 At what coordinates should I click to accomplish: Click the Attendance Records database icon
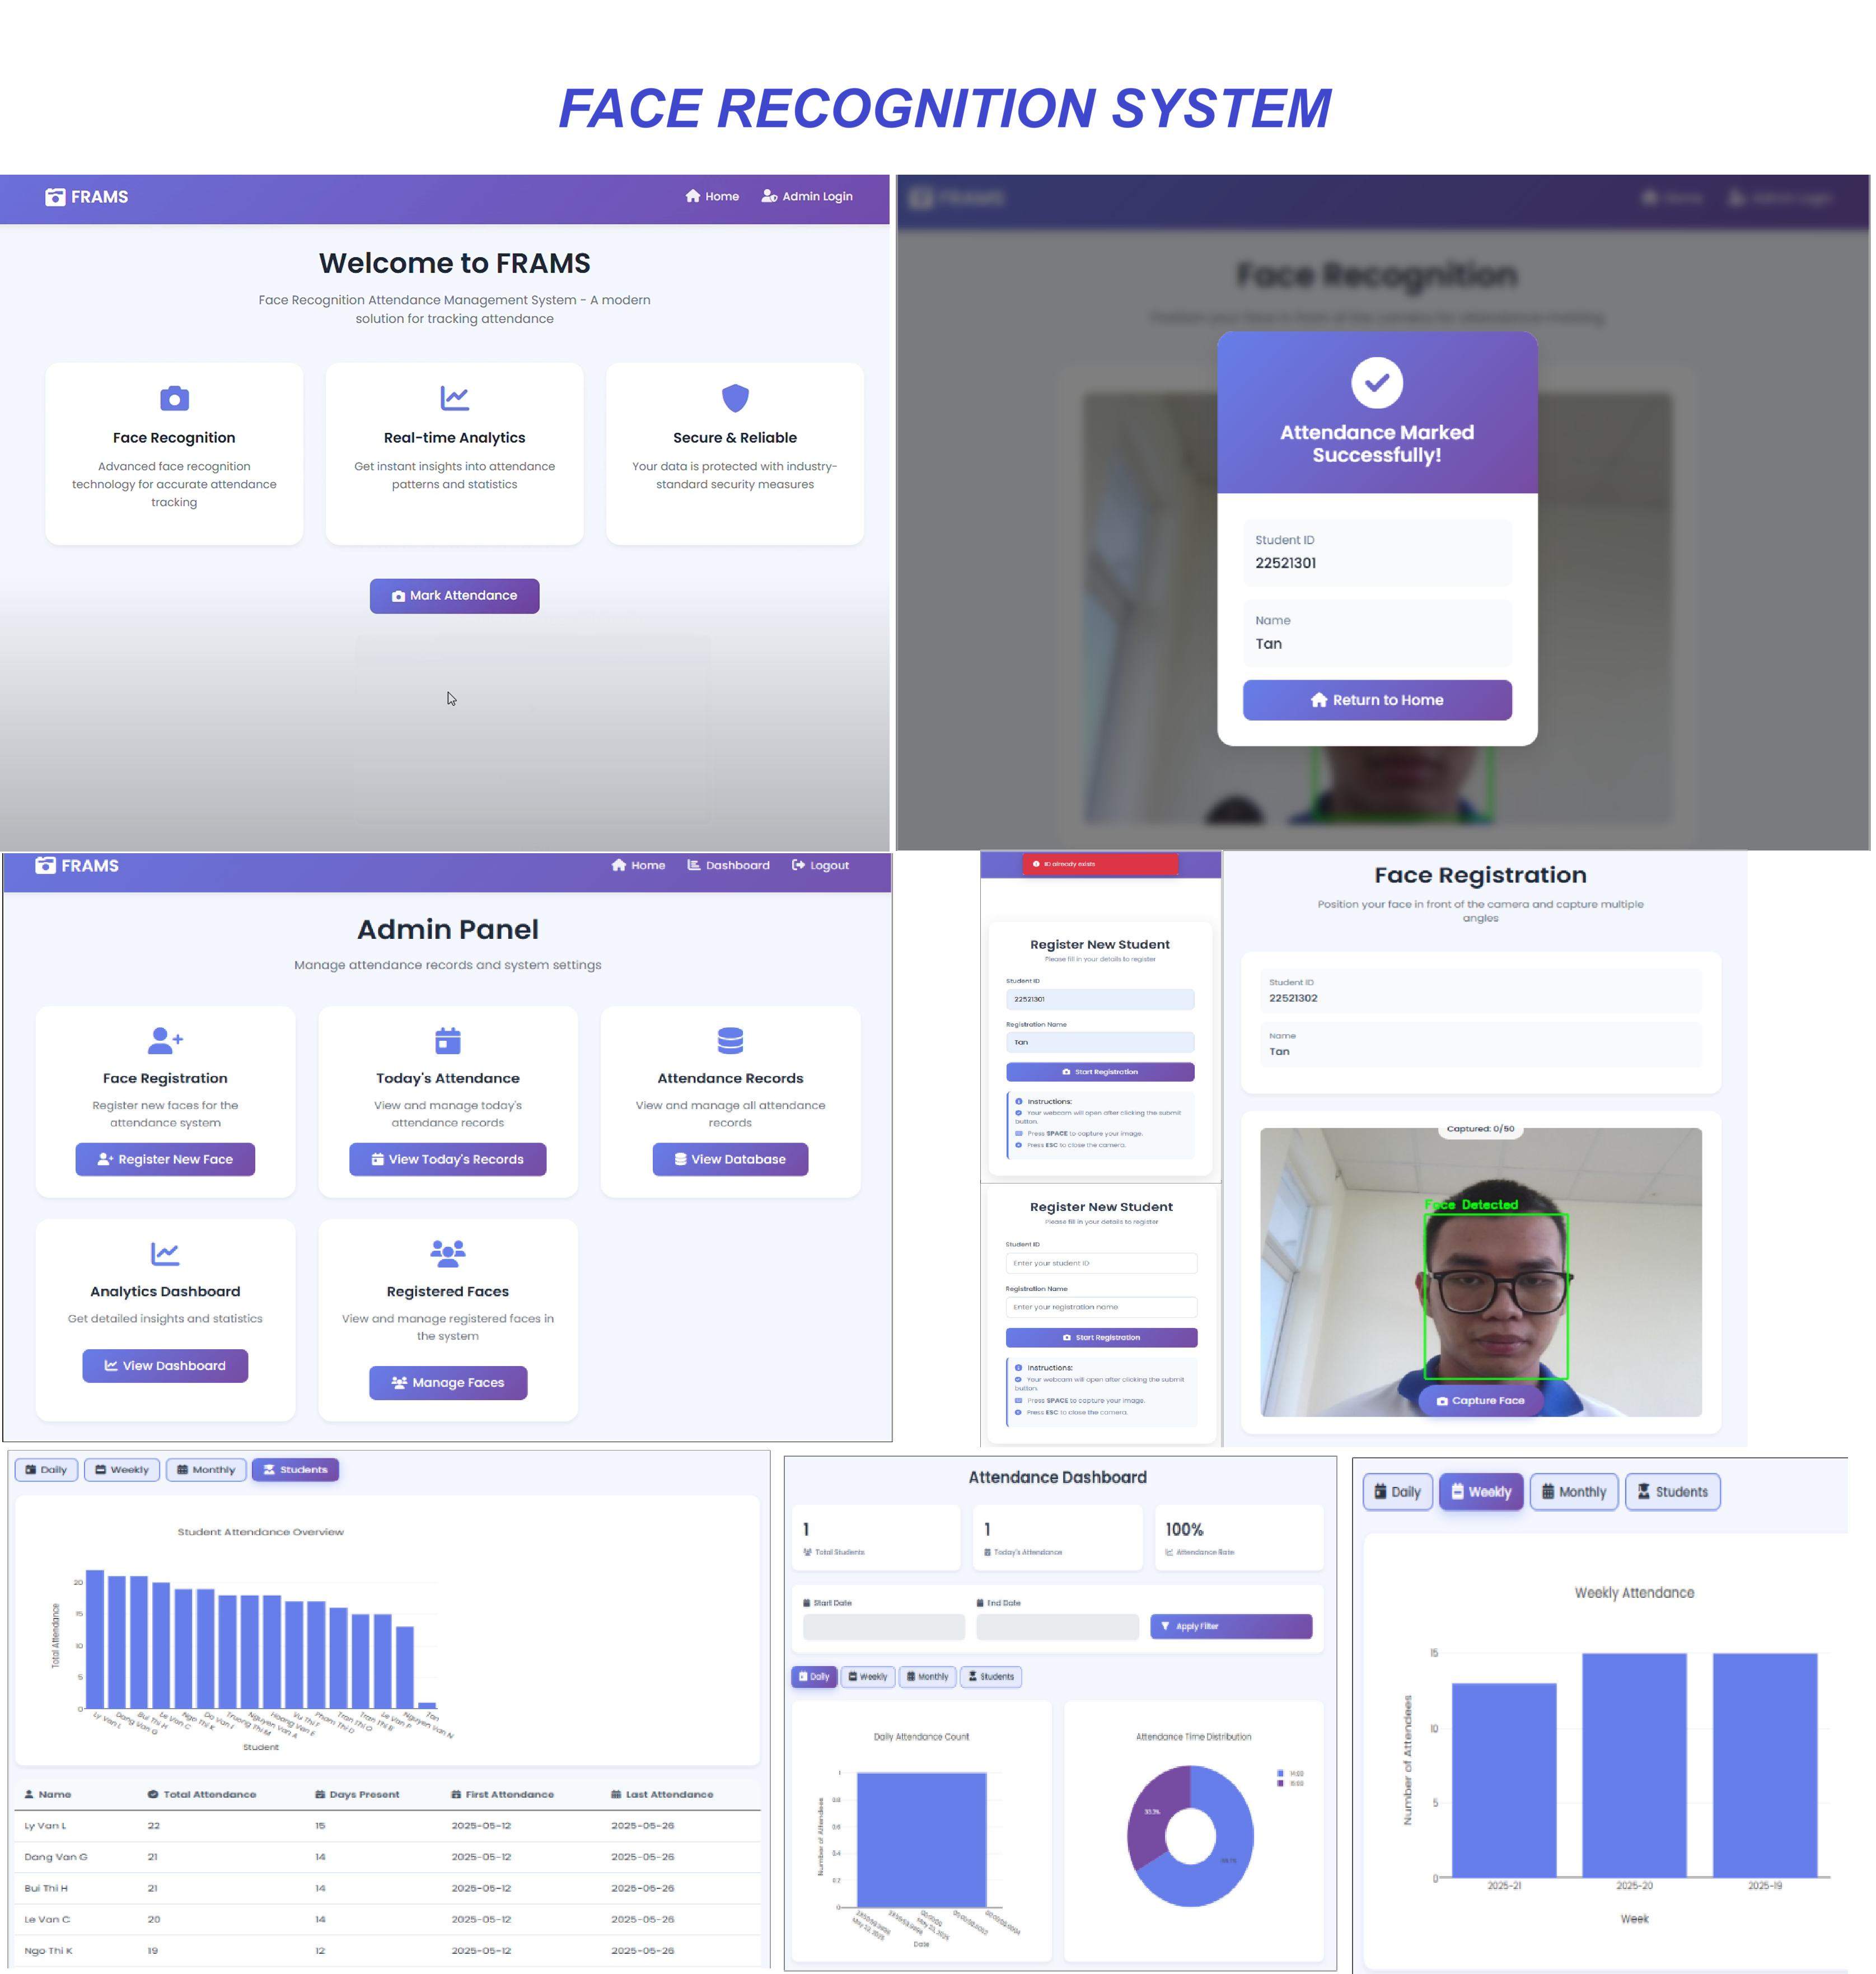click(731, 1042)
